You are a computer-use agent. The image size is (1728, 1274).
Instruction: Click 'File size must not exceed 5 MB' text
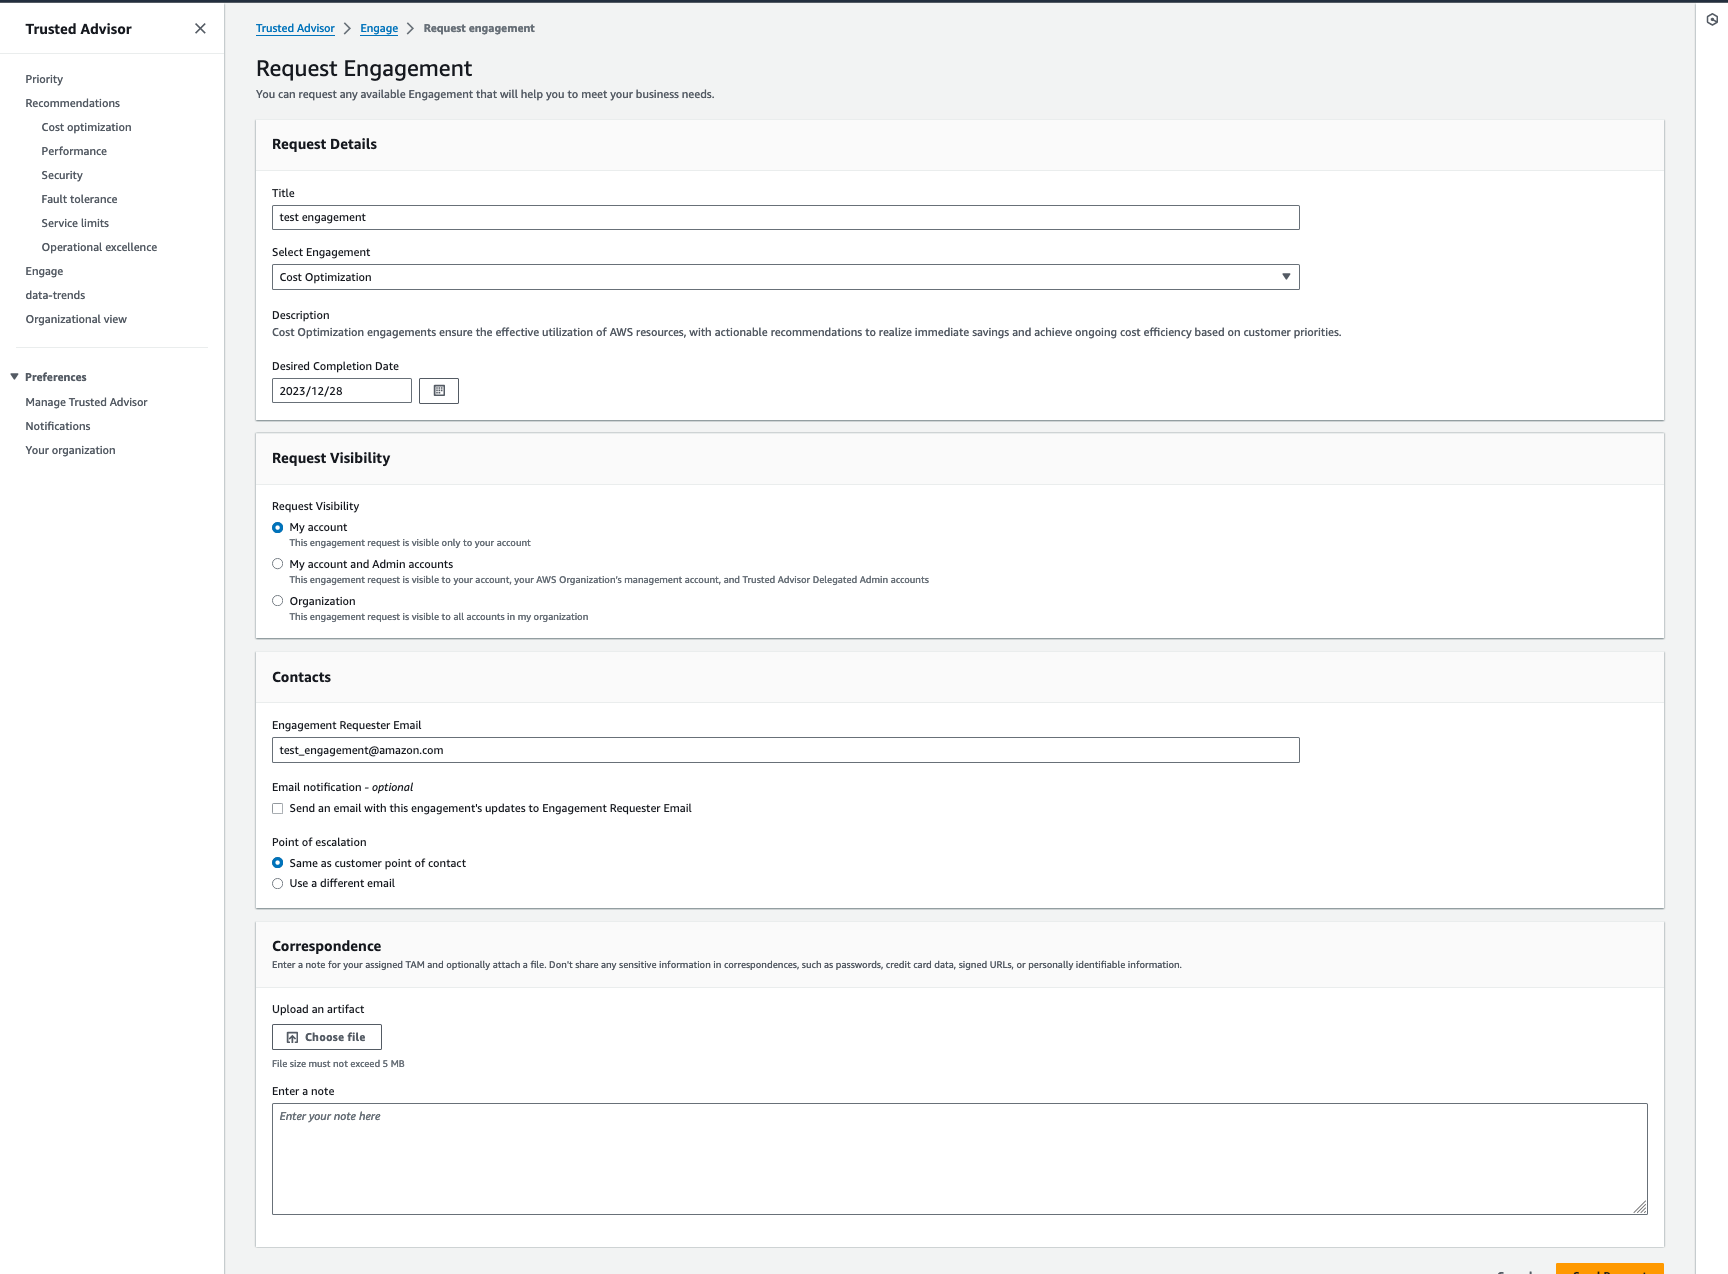tap(338, 1064)
